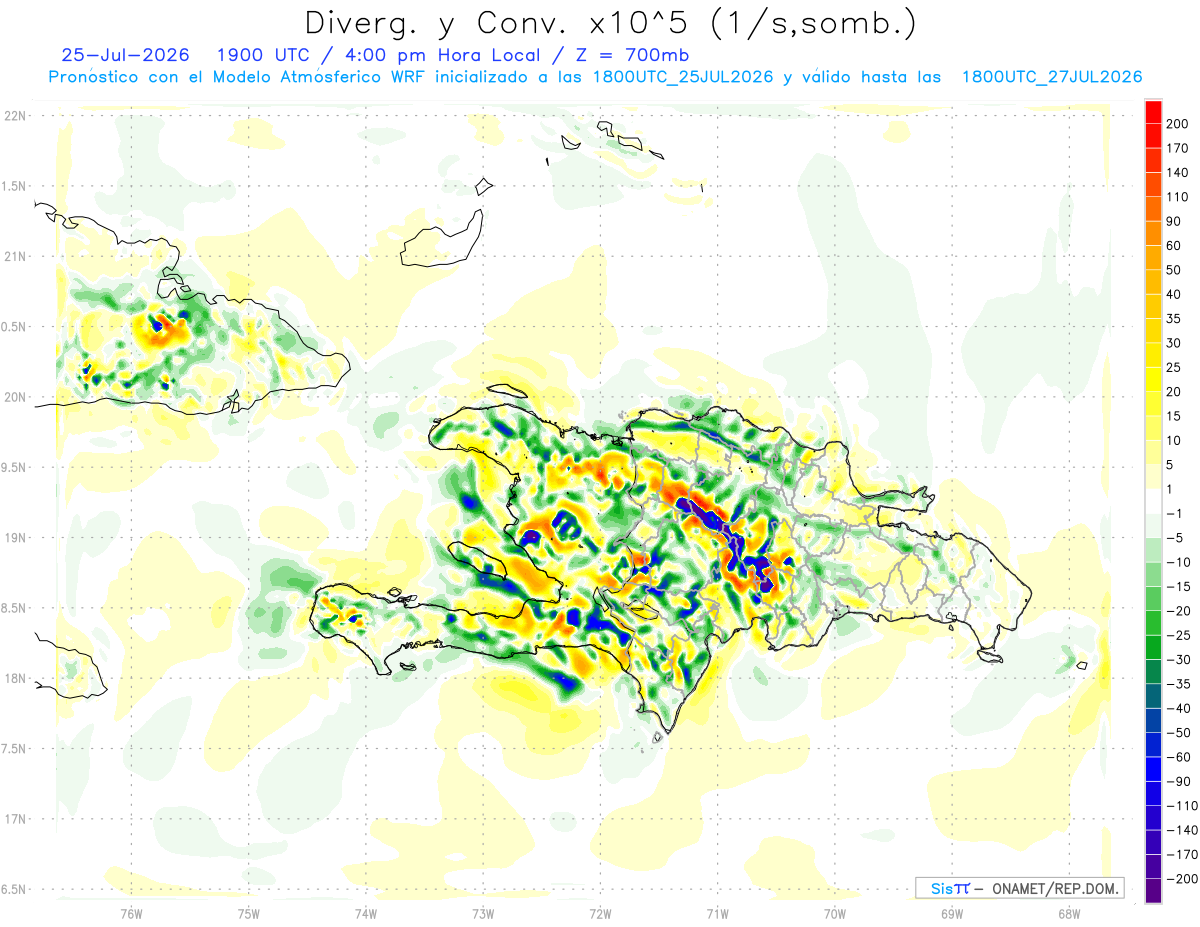This screenshot has height=927, width=1200.
Task: Click the '70W' longitude axis label
Action: 835,912
